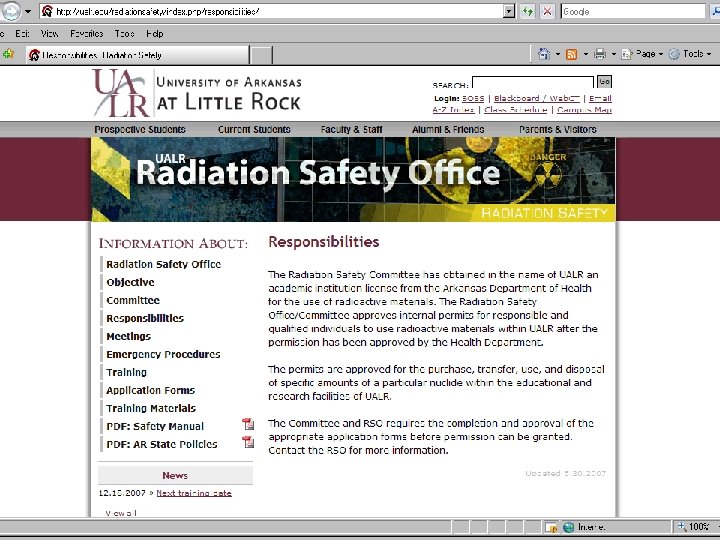Click the site search input field

(x=533, y=83)
